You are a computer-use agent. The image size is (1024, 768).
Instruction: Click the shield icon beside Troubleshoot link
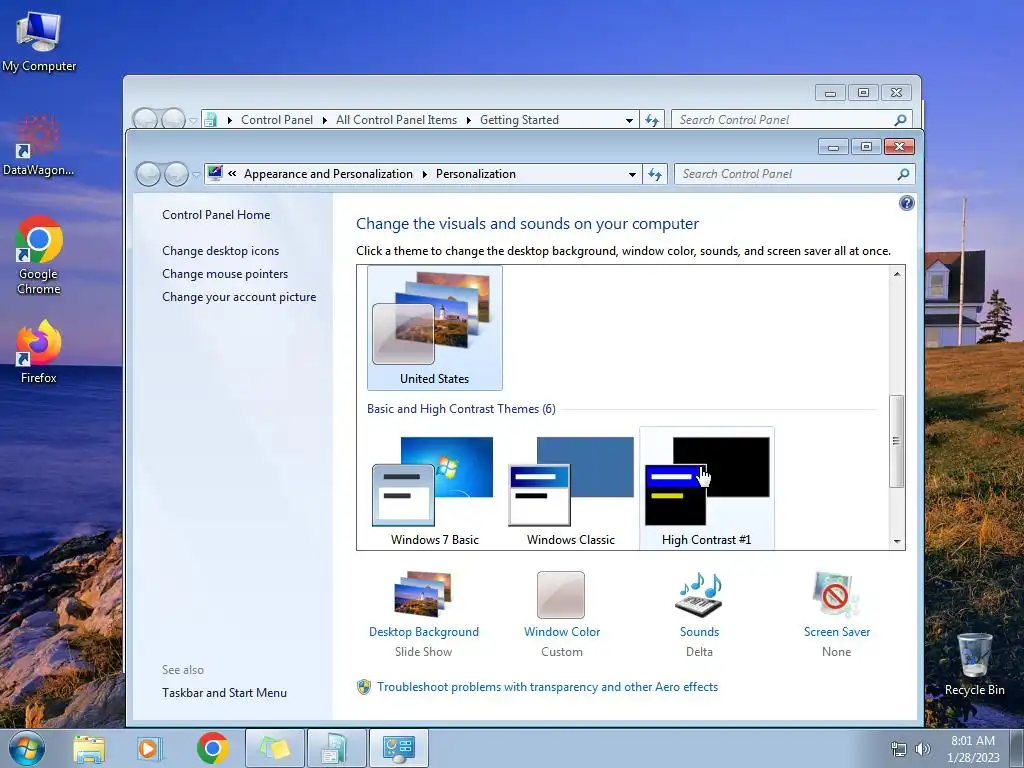pos(364,687)
